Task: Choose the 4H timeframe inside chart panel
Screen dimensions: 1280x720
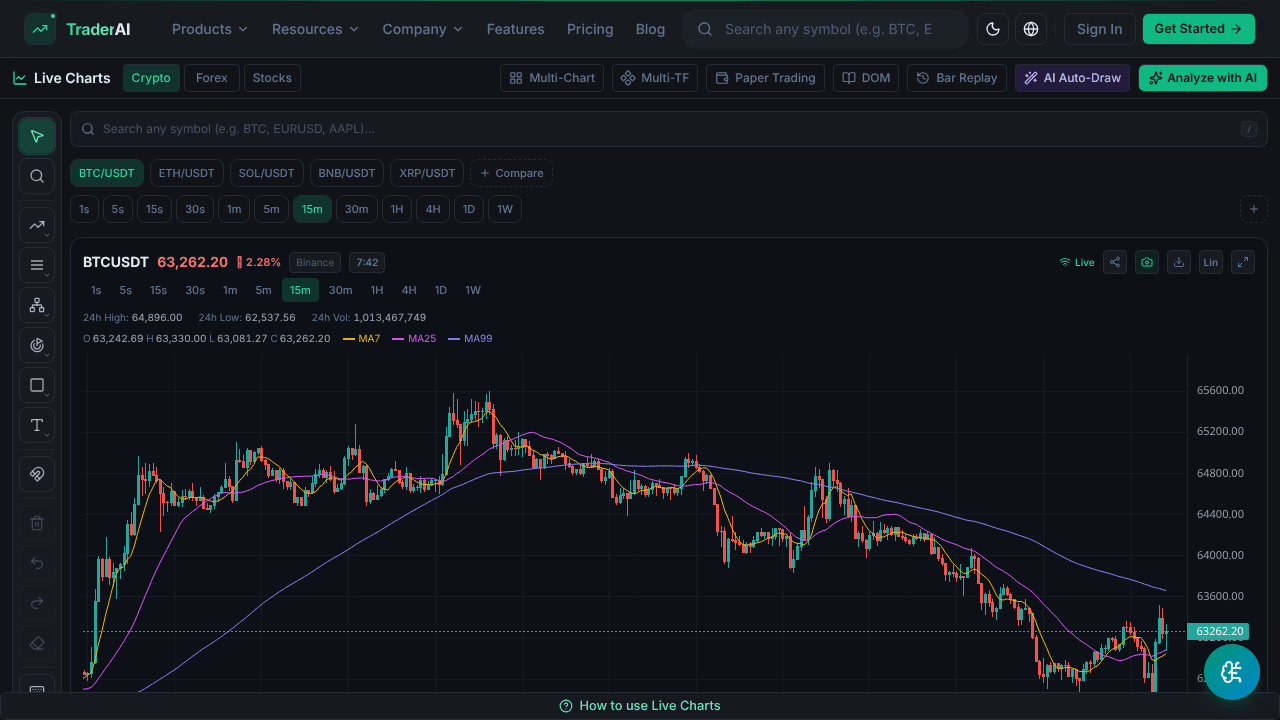Action: point(409,290)
